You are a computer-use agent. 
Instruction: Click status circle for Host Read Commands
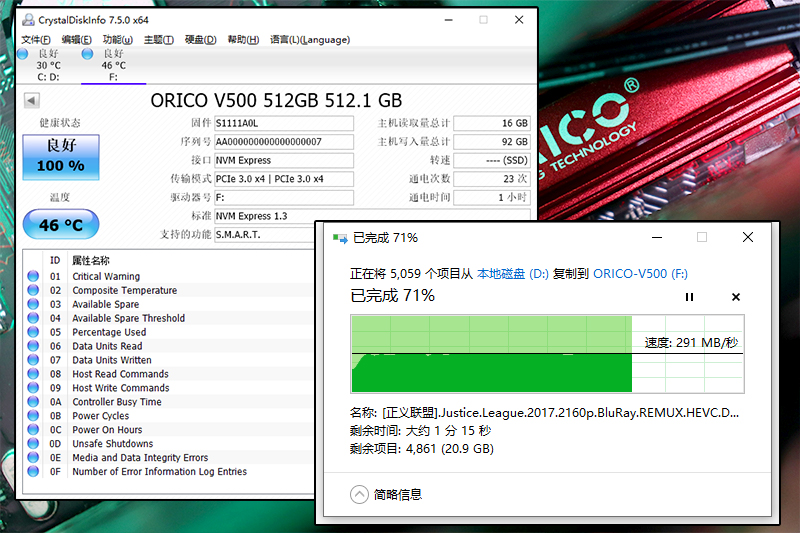coord(33,374)
